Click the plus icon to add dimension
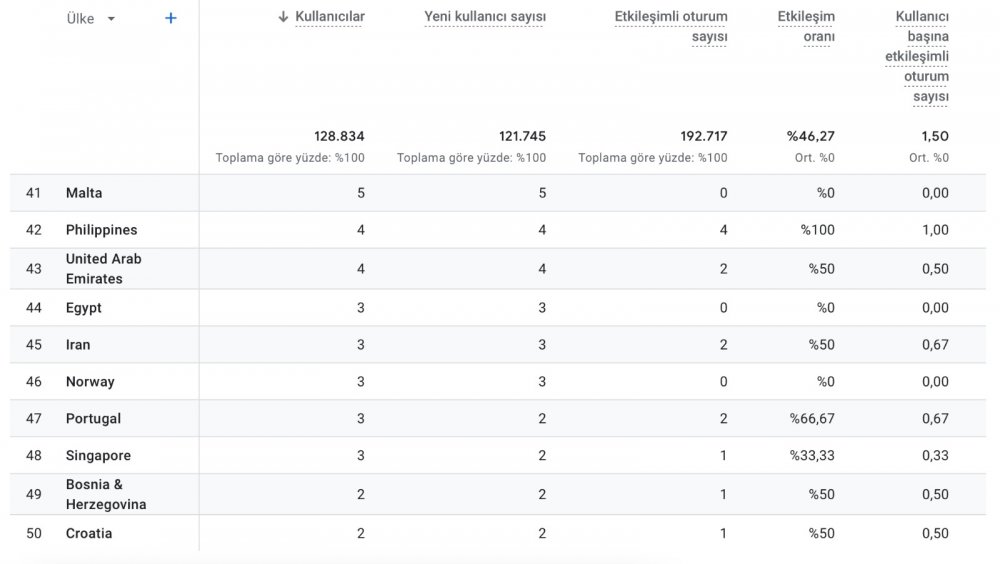This screenshot has width=1000, height=564. 171,18
